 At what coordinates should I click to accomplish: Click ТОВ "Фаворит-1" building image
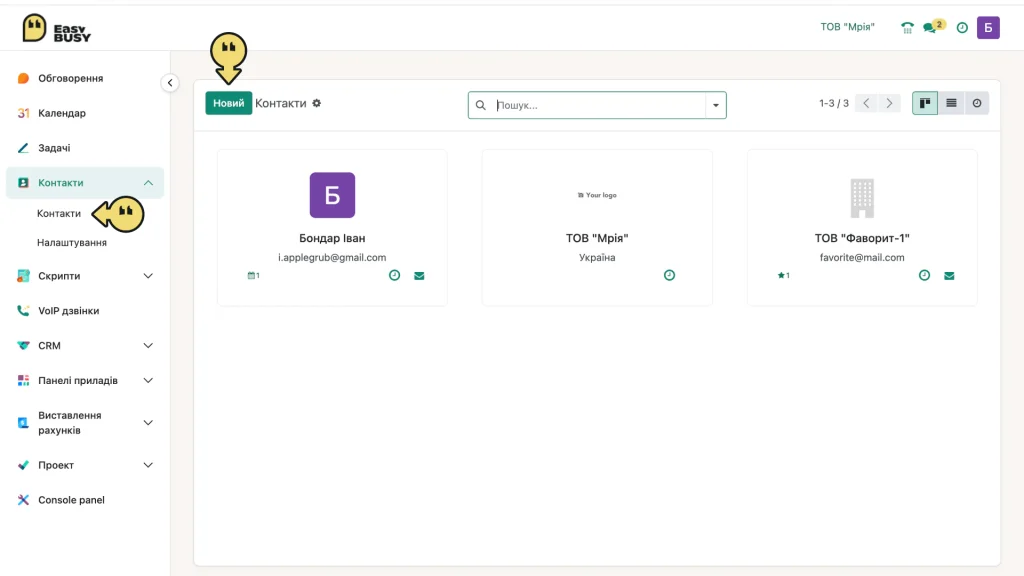tap(862, 198)
